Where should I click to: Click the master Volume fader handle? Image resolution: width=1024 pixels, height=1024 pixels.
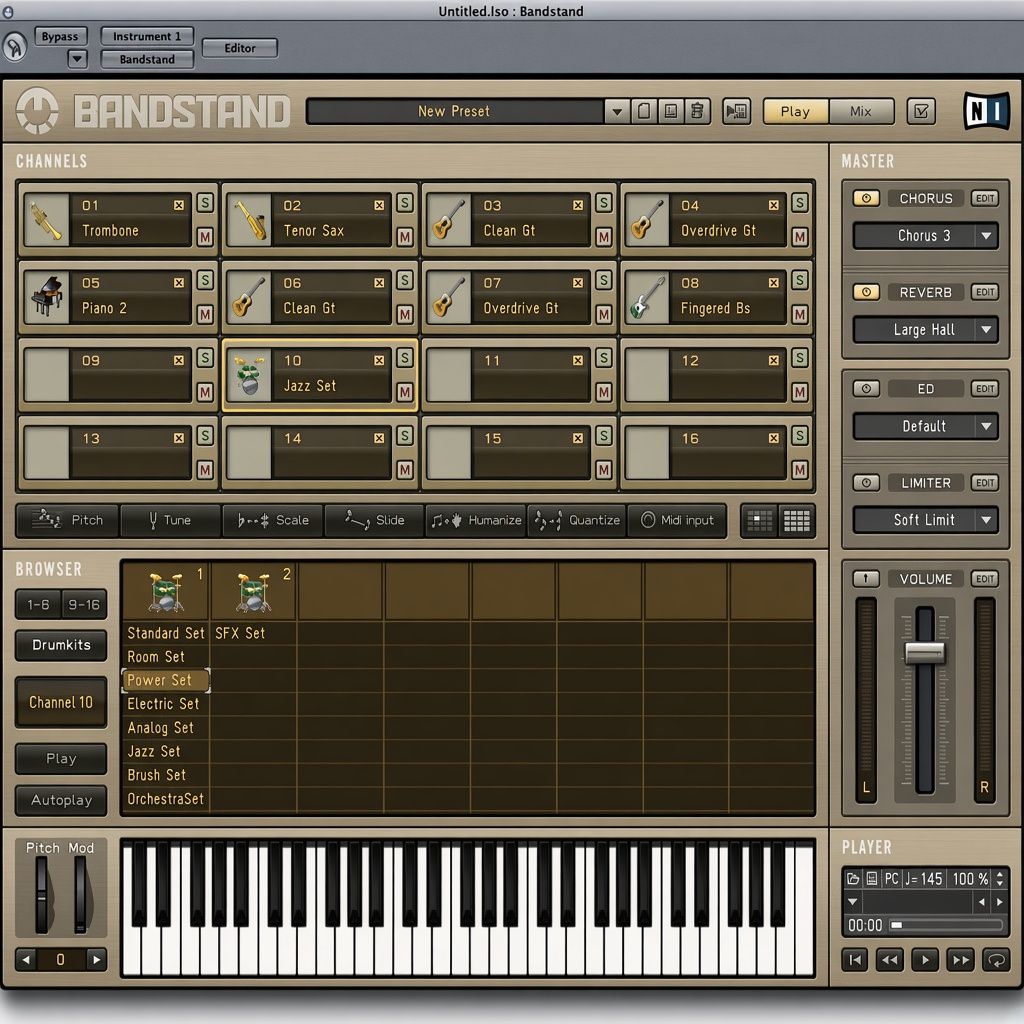coord(925,652)
